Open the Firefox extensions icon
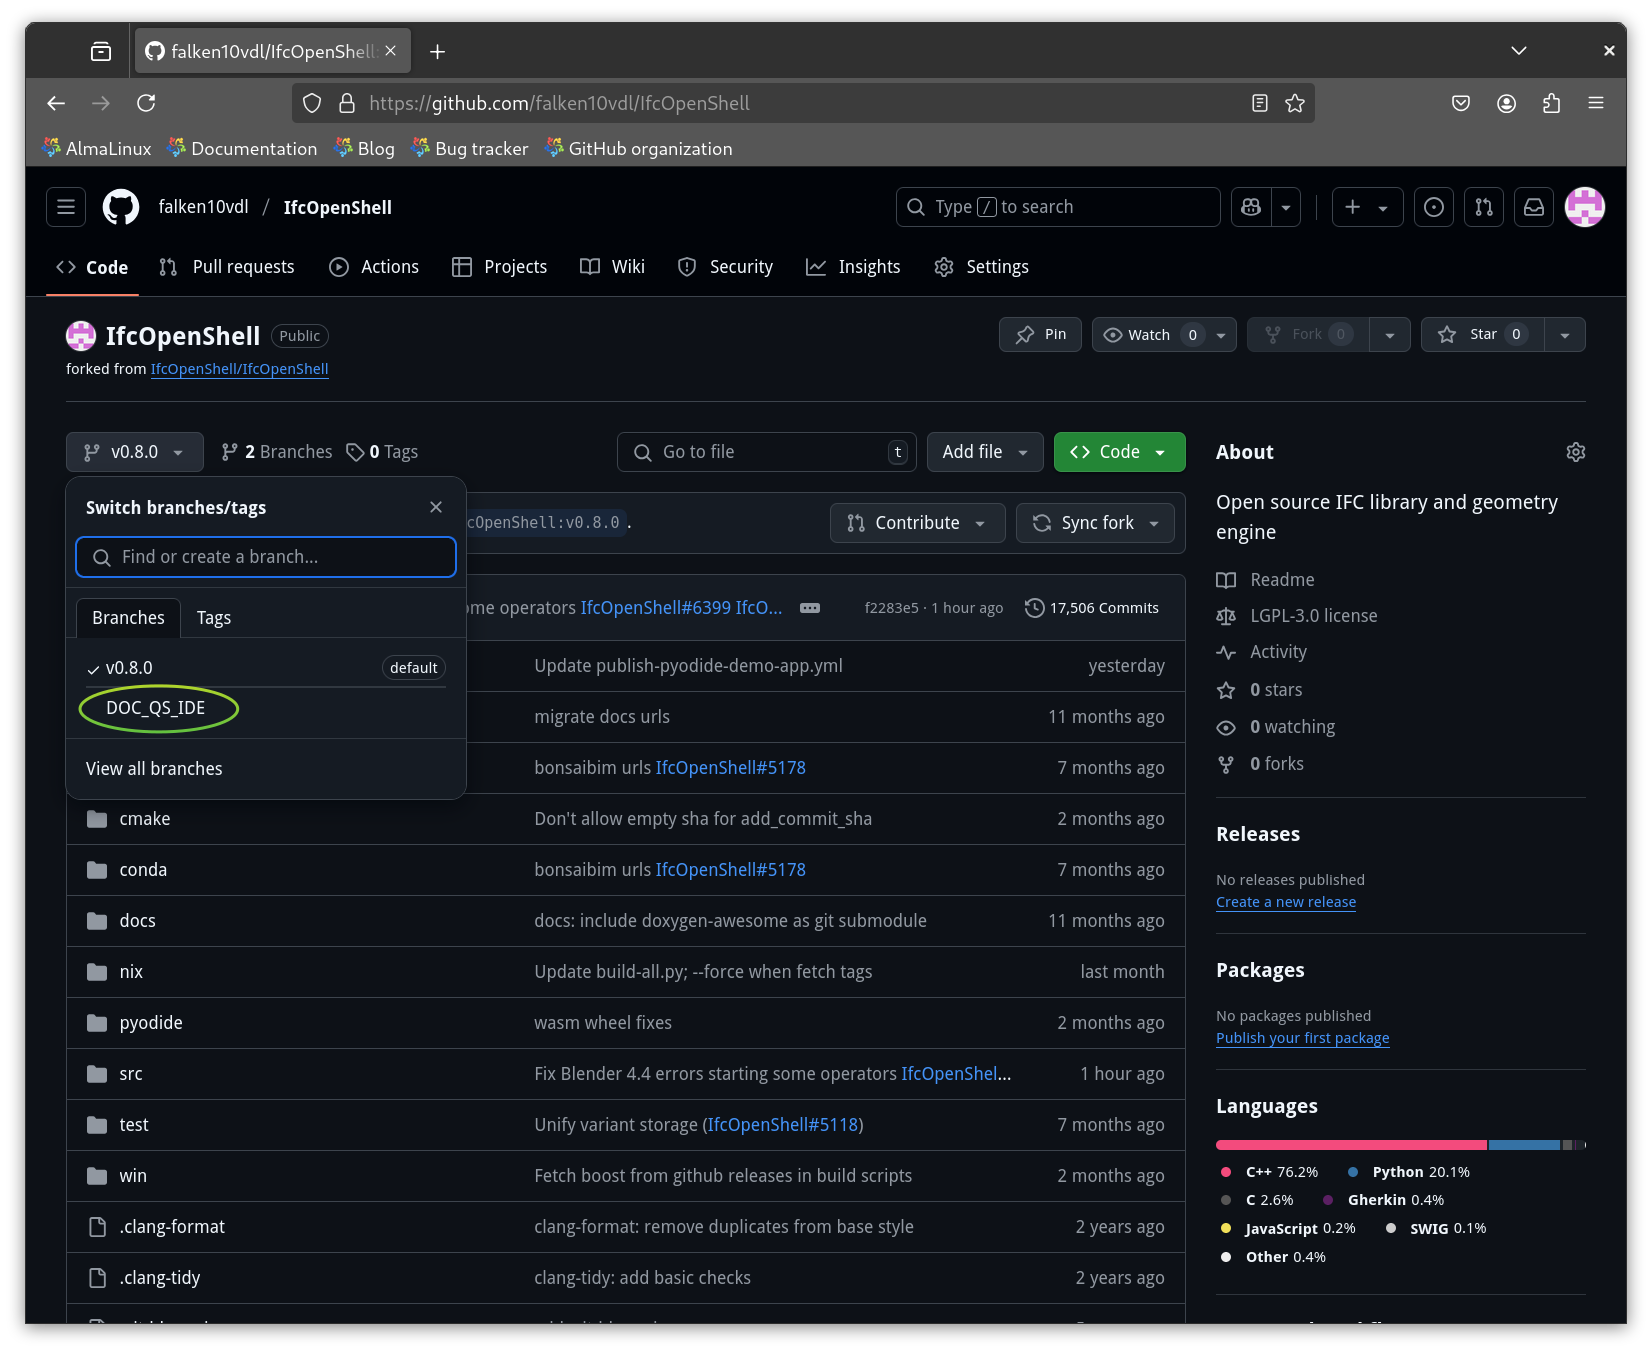This screenshot has height=1352, width=1652. [1551, 103]
